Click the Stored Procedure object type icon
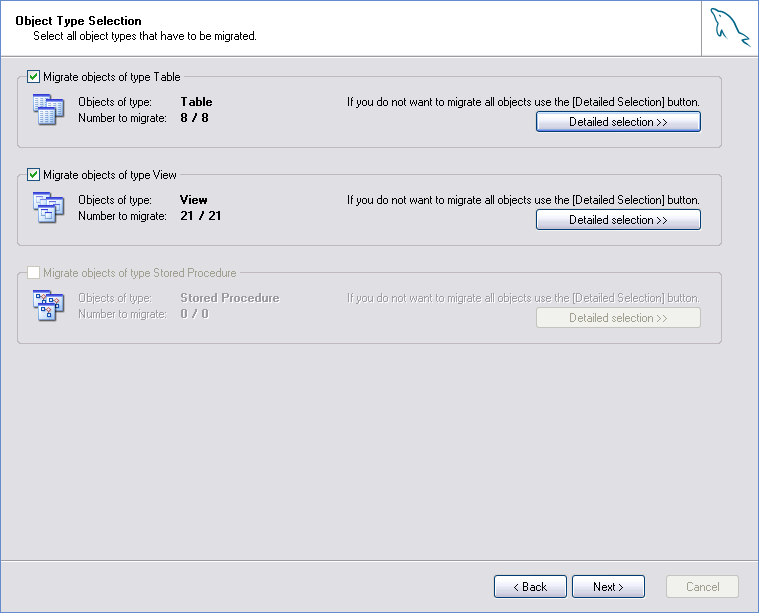This screenshot has width=759, height=613. click(x=48, y=306)
